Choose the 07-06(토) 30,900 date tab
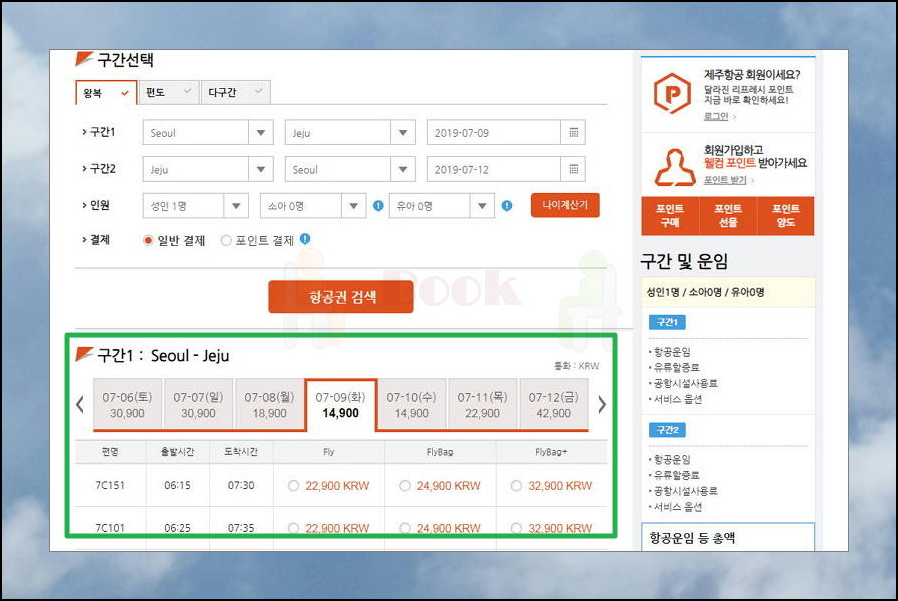Screen dimensions: 898x601 (127, 404)
